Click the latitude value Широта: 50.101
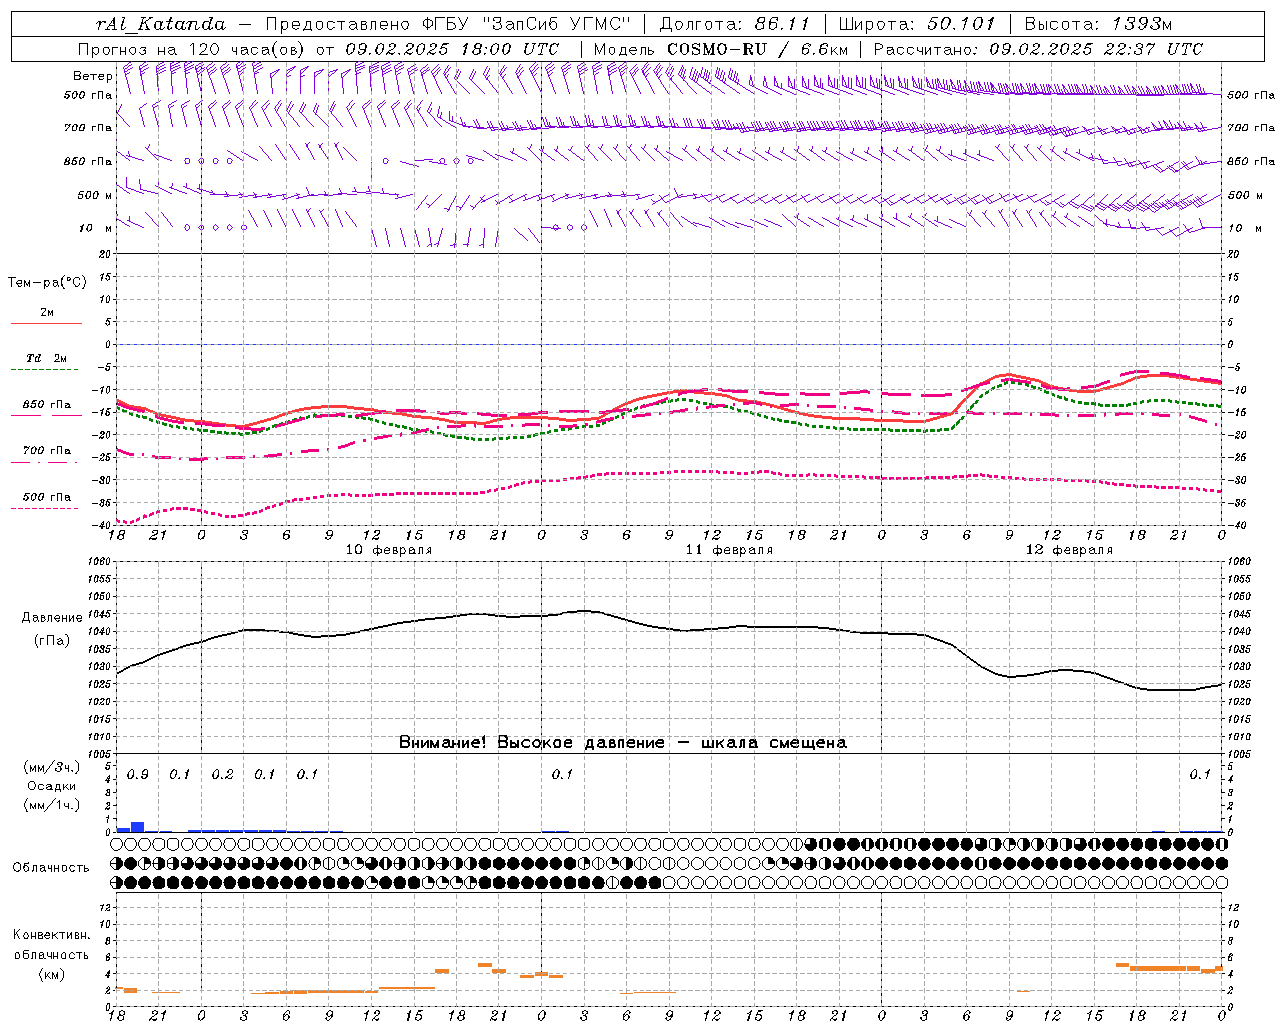This screenshot has height=1024, width=1280. pos(917,24)
